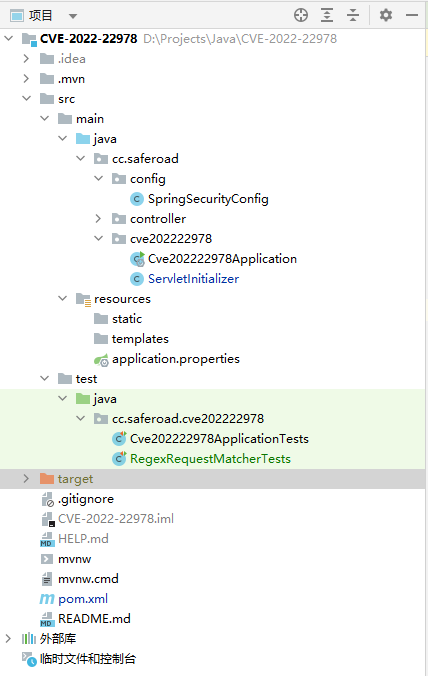Collapse the resources folder
Image resolution: width=428 pixels, height=676 pixels.
coord(62,298)
